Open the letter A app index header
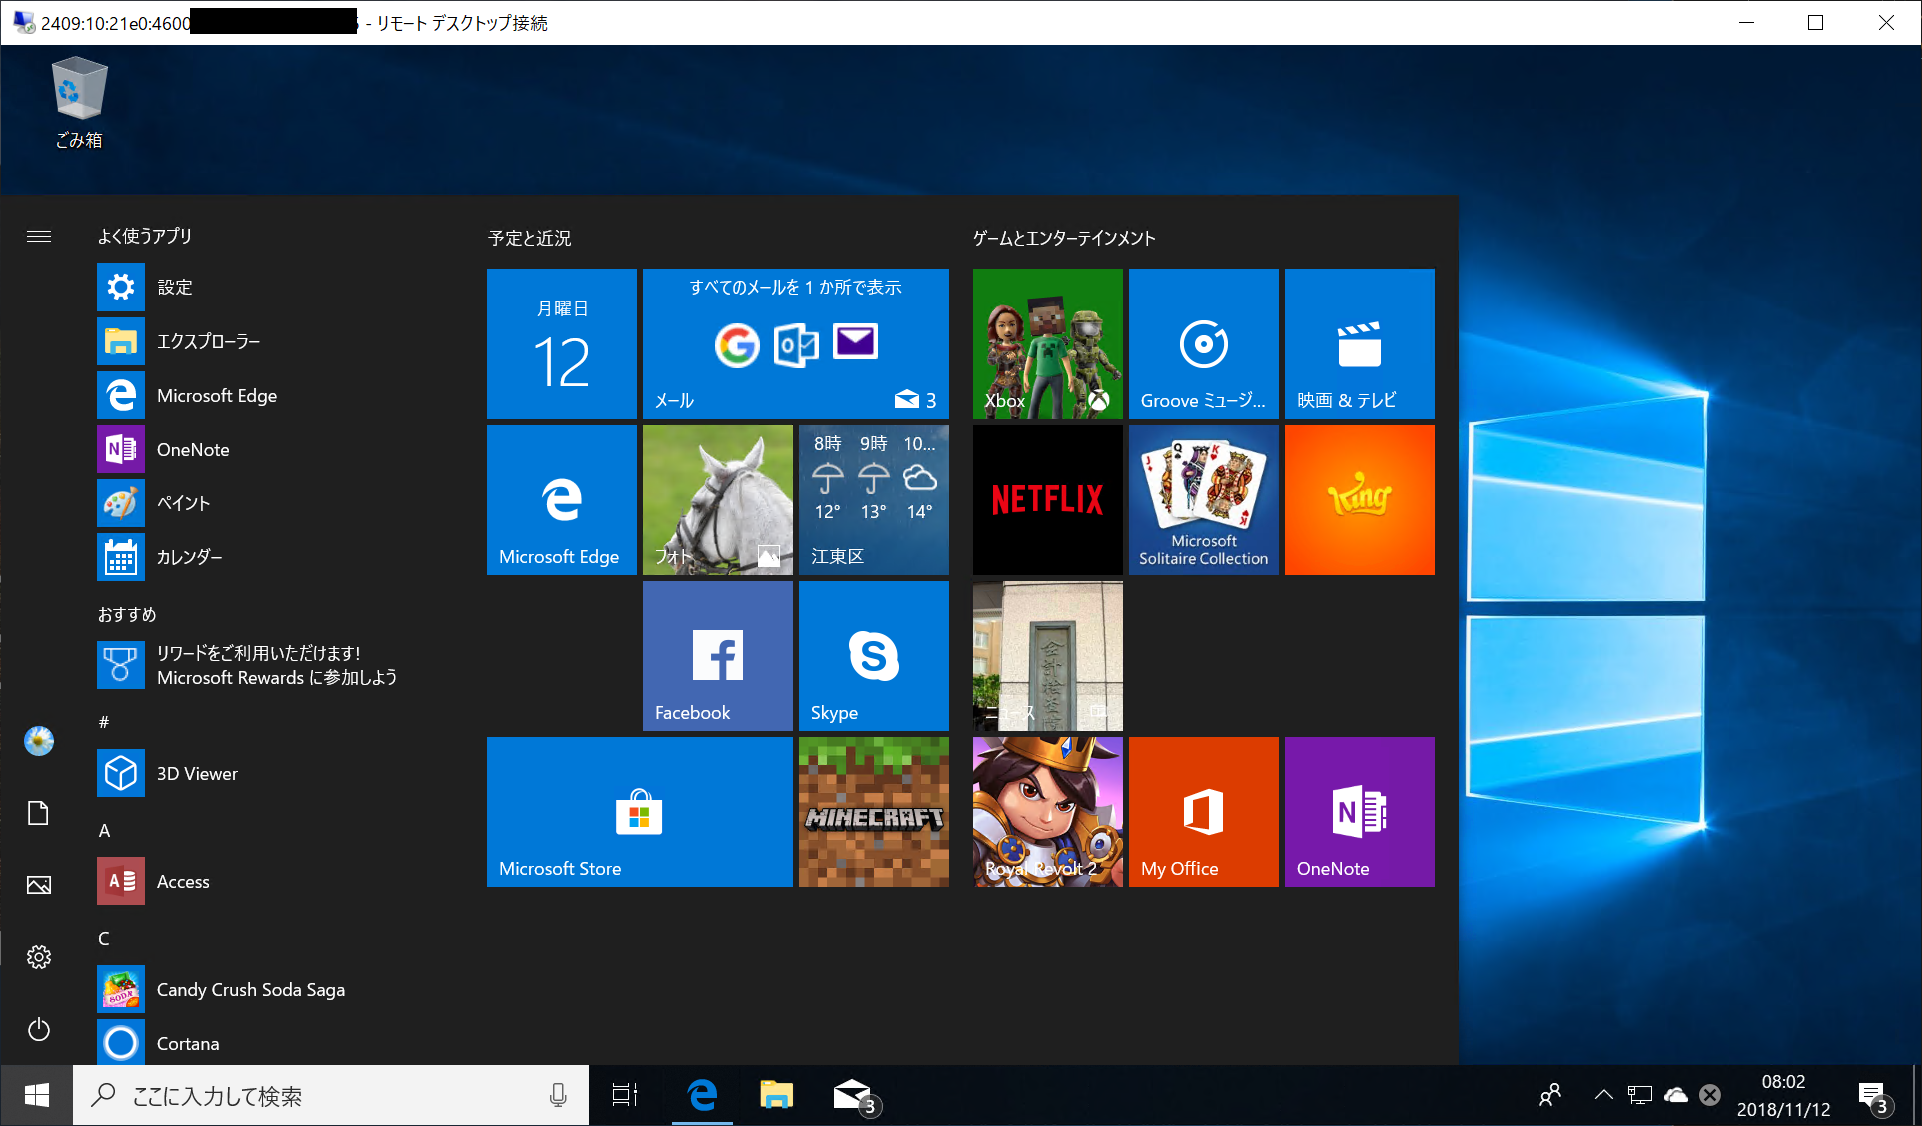Viewport: 1922px width, 1126px height. click(104, 830)
